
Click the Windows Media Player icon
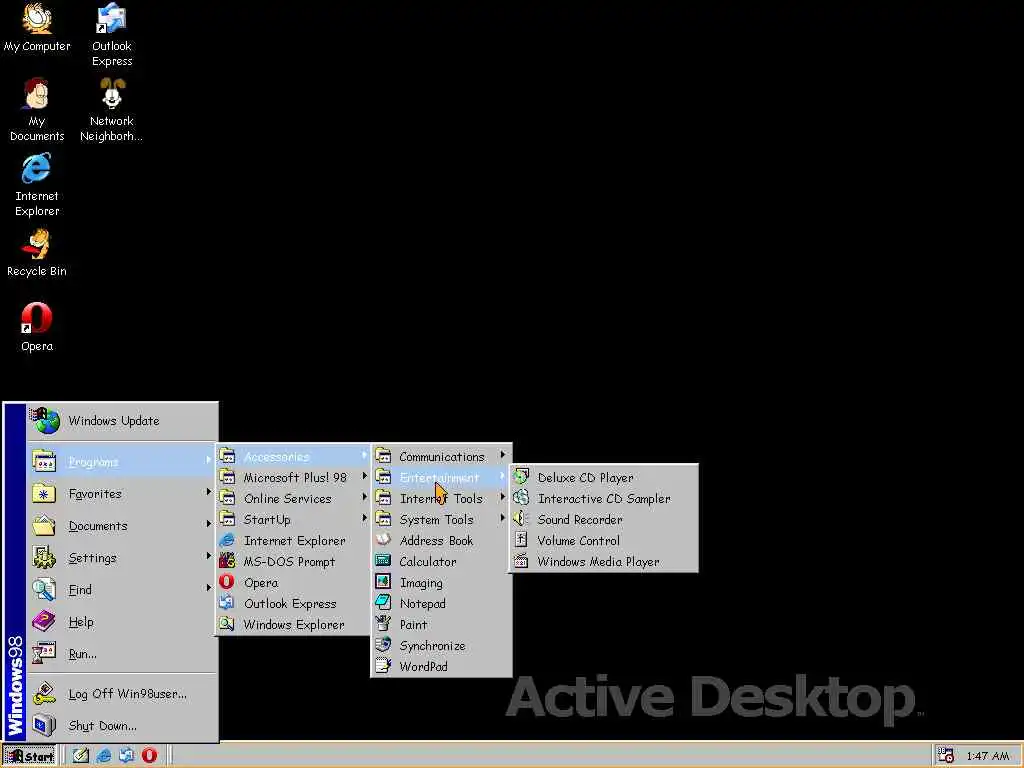click(521, 561)
